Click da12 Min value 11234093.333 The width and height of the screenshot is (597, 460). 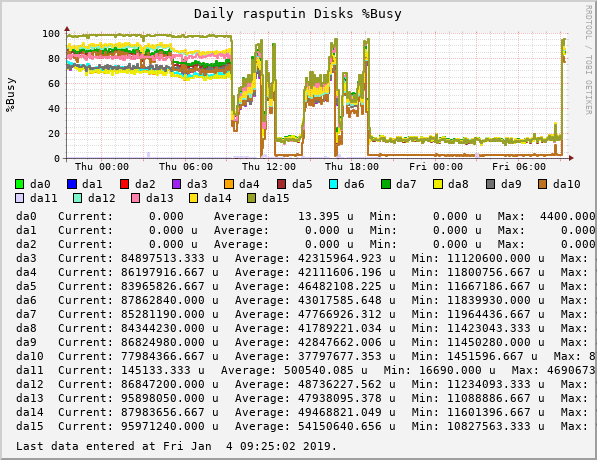(x=489, y=384)
